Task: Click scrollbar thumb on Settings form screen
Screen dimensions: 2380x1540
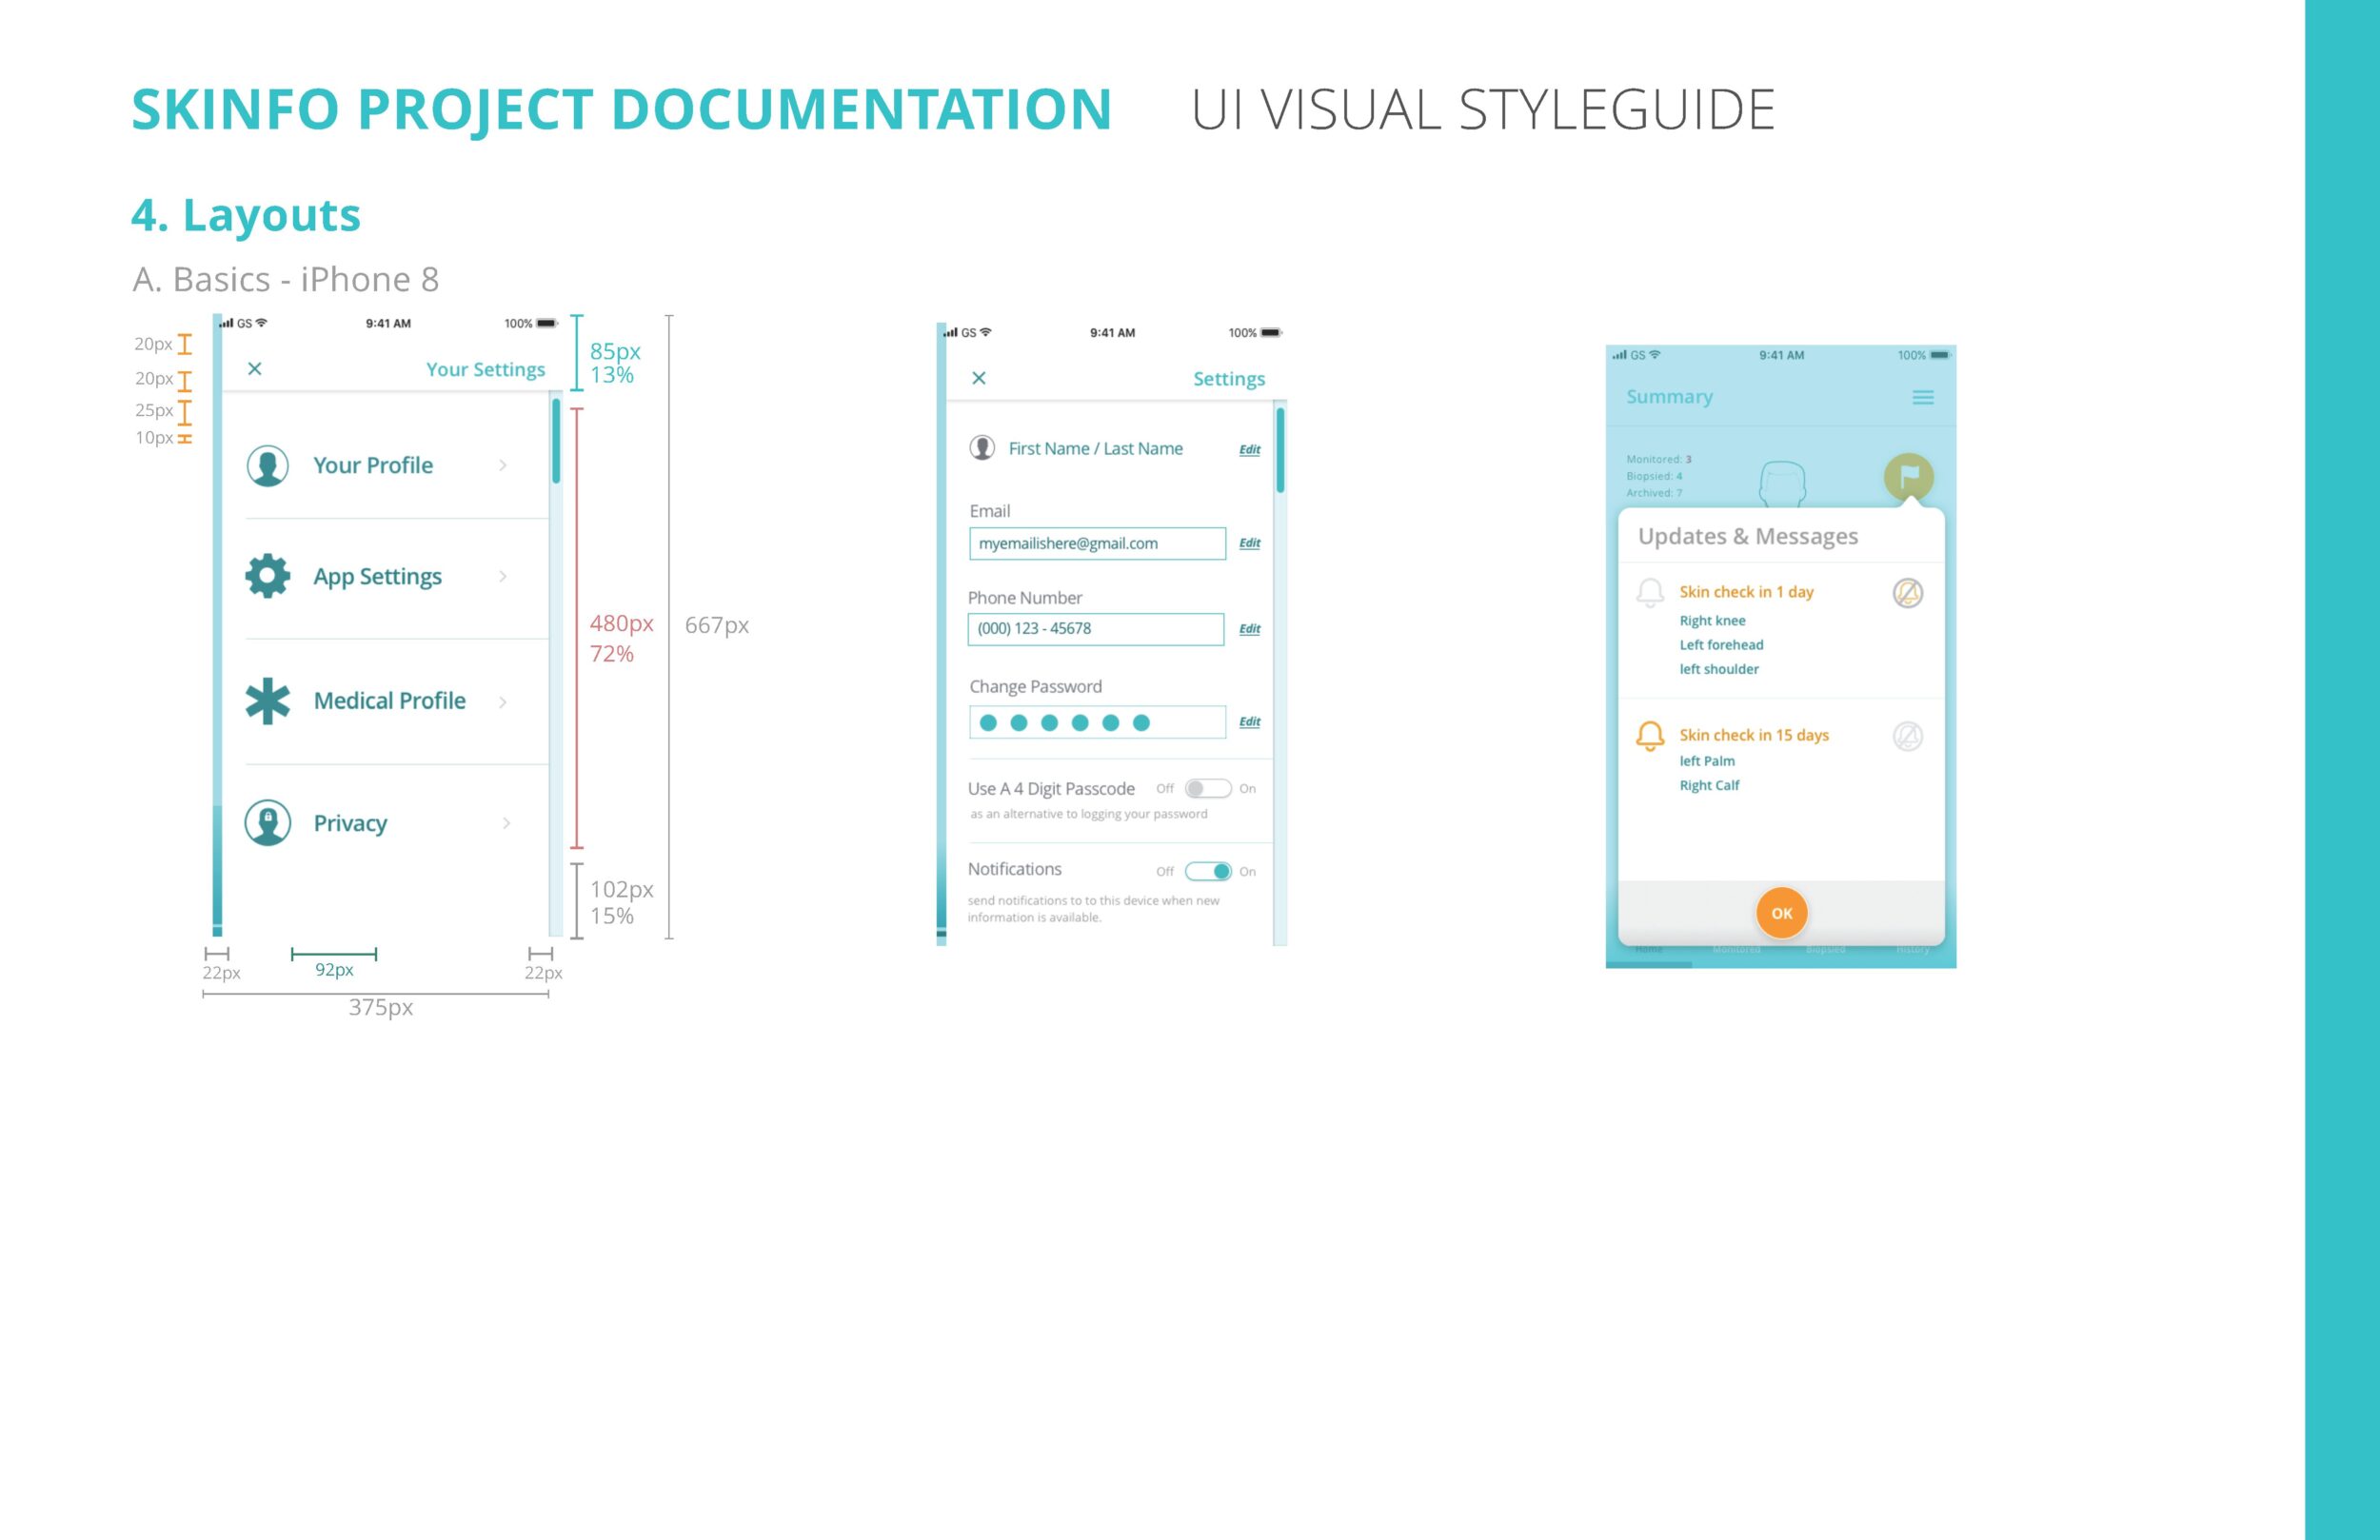Action: pyautogui.click(x=1280, y=450)
